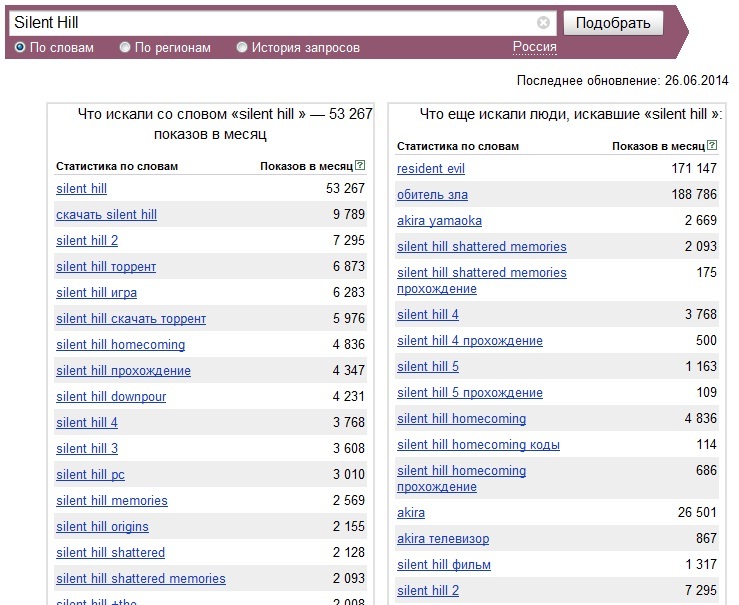739x605 pixels.
Task: Open the 'akira' link
Action: tap(411, 513)
